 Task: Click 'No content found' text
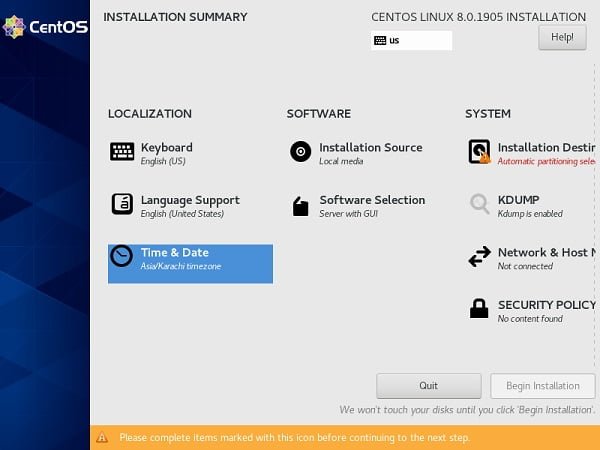click(x=530, y=319)
